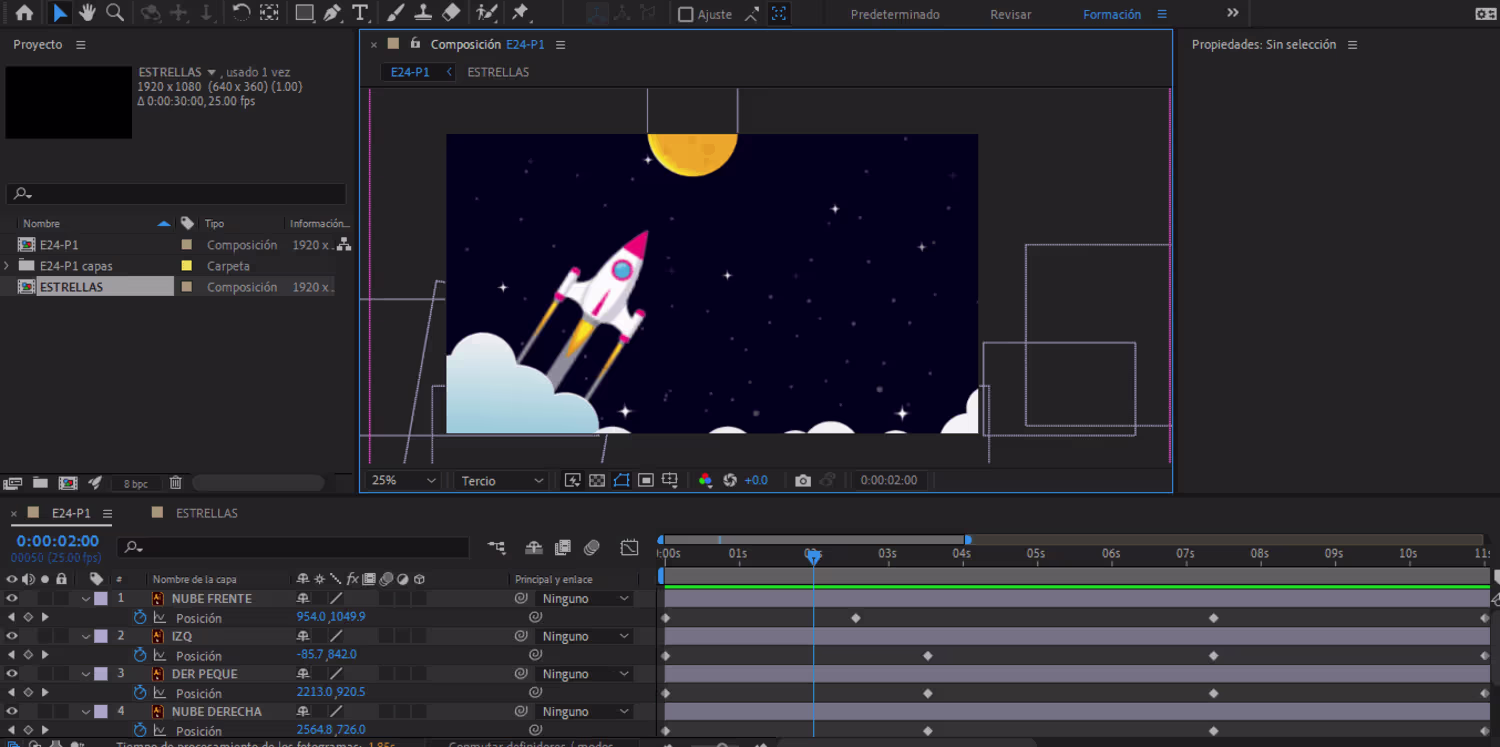Take a snapshot with camera icon

point(802,481)
